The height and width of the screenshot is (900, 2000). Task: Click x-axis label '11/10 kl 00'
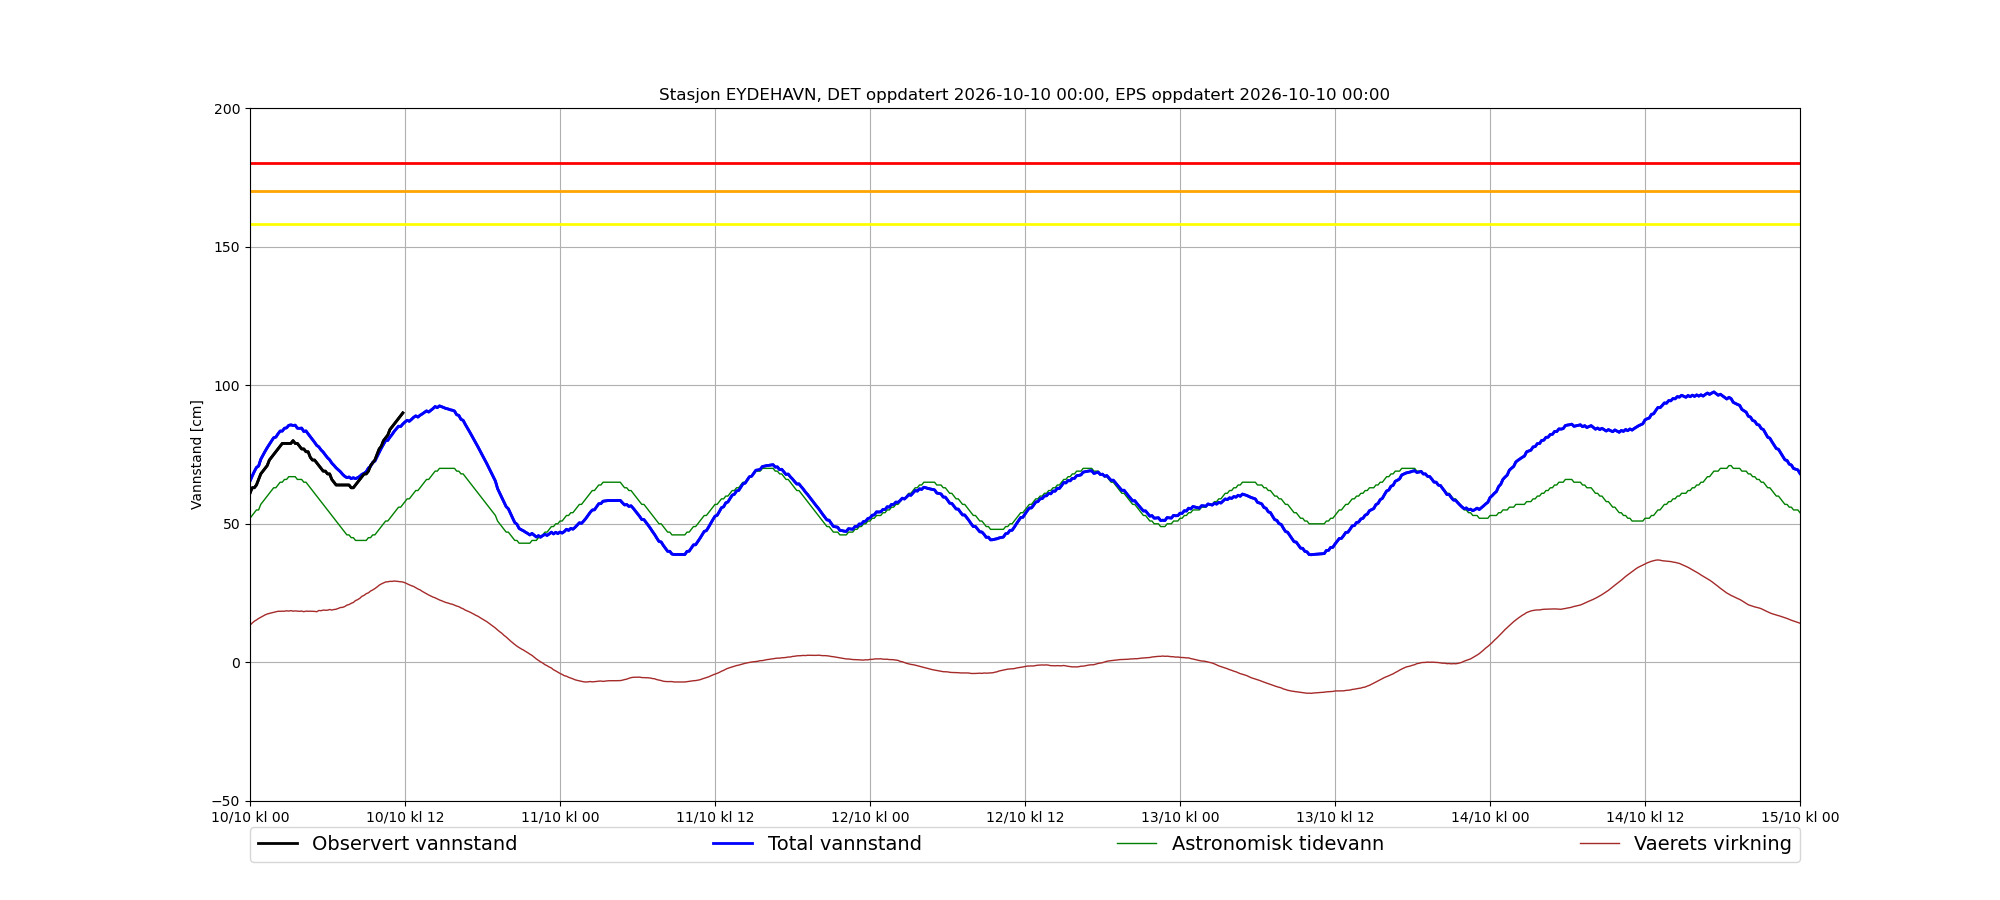pyautogui.click(x=560, y=818)
